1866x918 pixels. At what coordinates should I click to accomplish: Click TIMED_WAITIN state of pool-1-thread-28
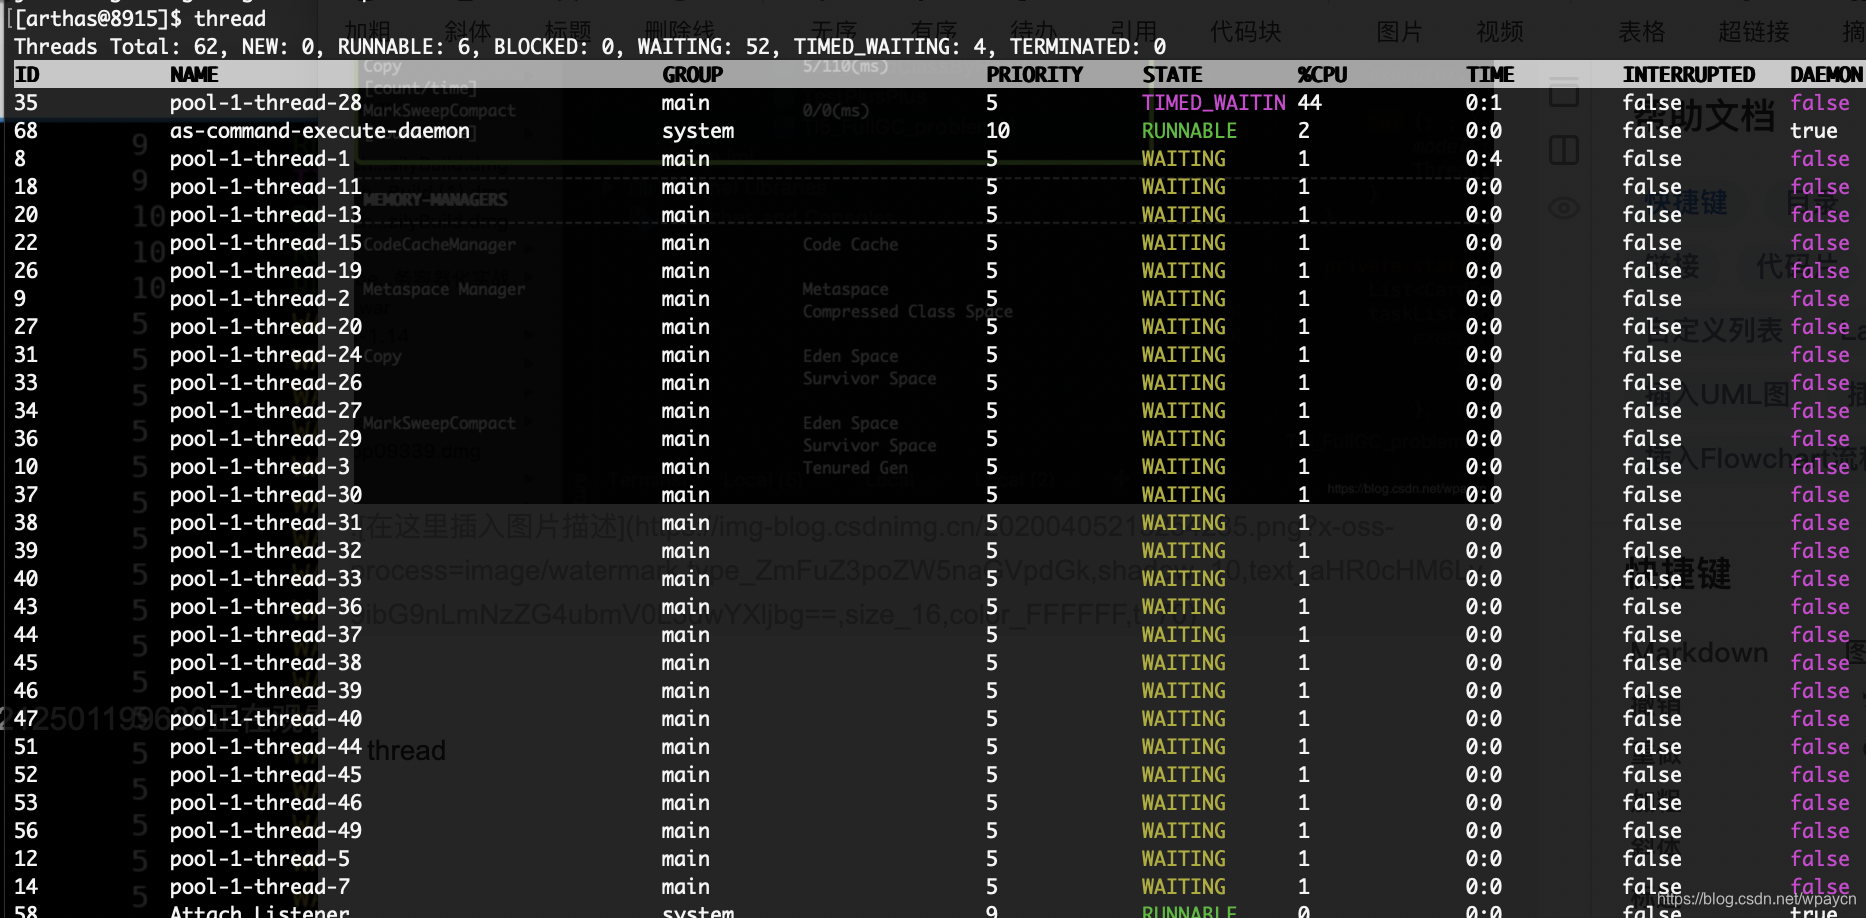click(1214, 103)
